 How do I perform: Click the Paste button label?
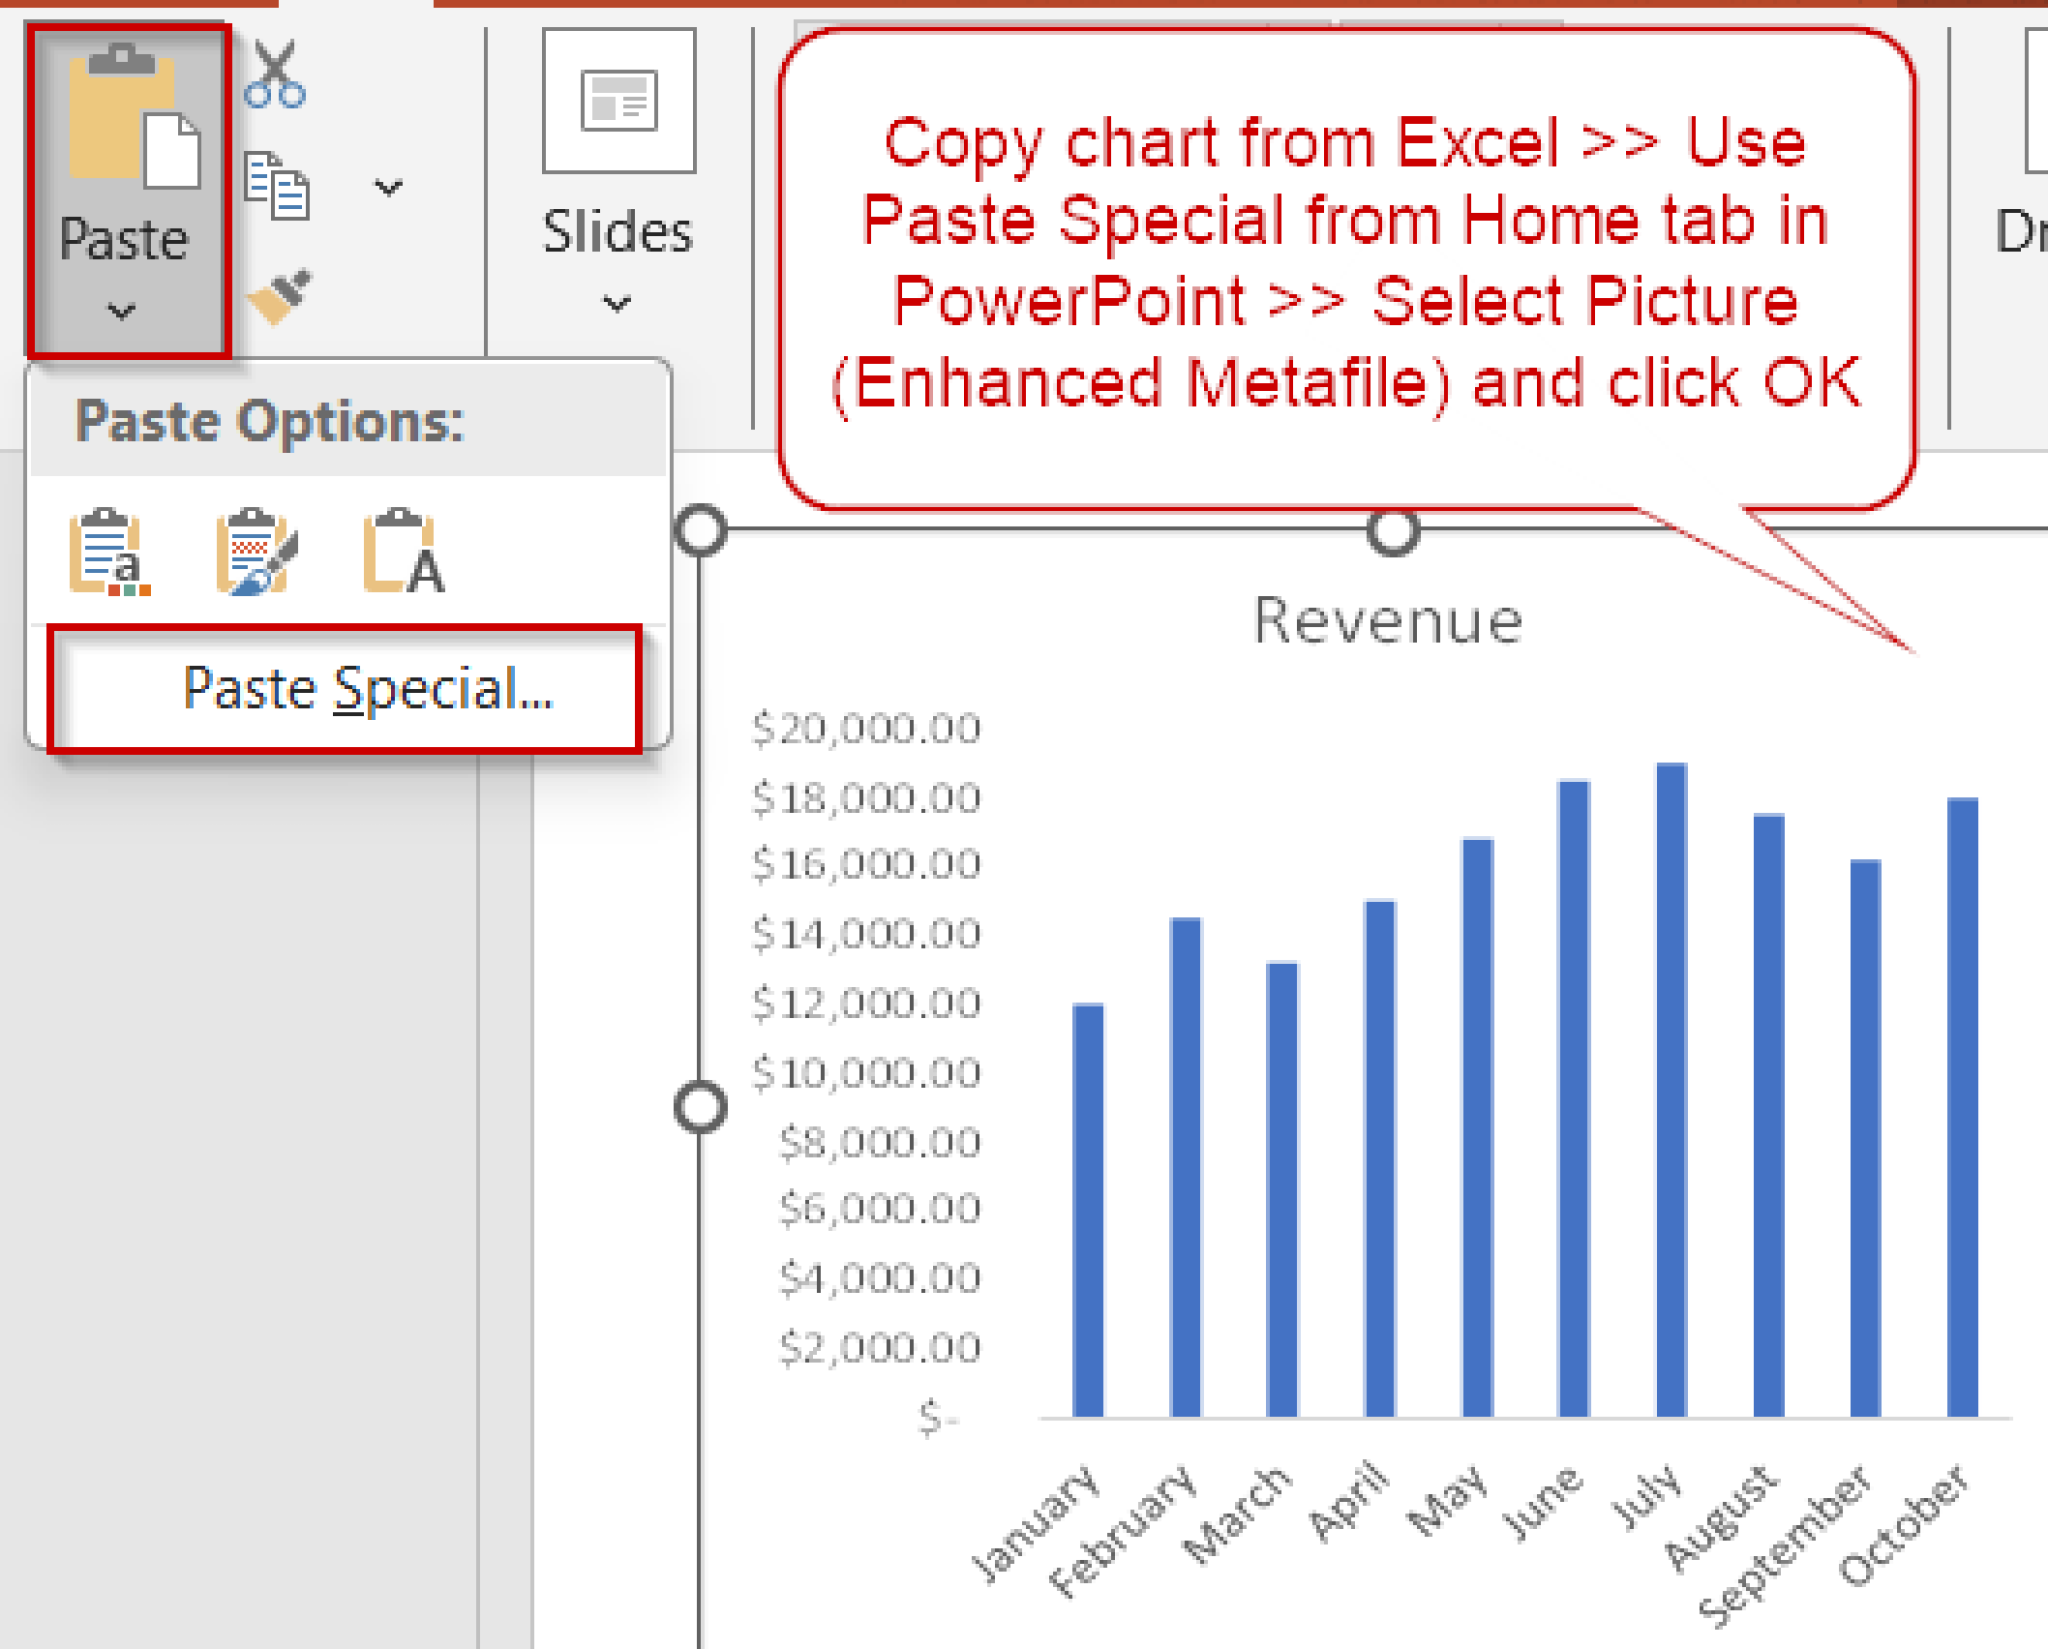(x=126, y=237)
